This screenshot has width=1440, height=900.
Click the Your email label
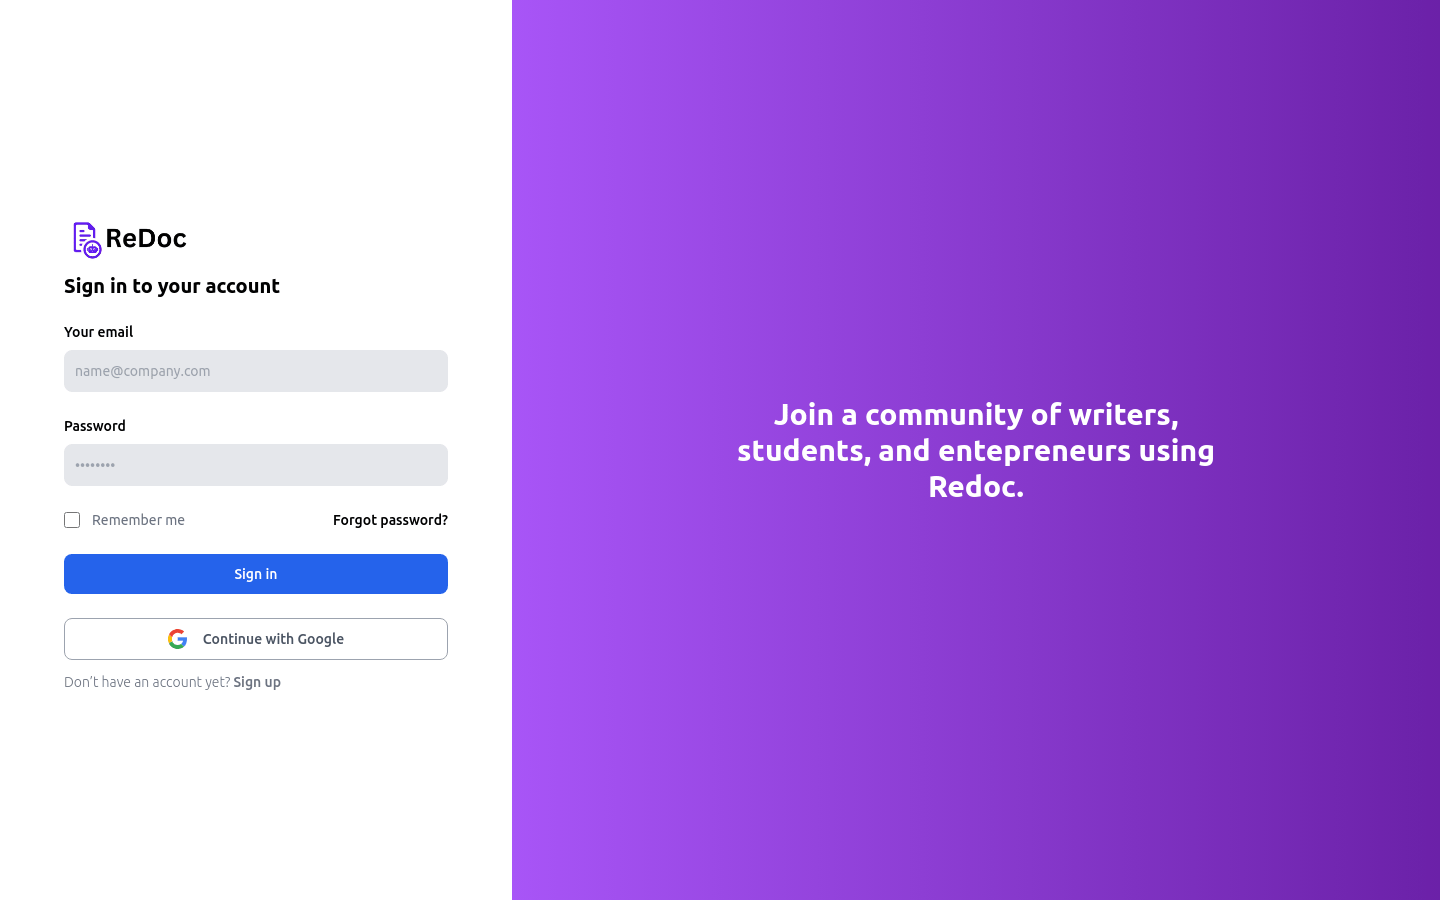coord(98,332)
